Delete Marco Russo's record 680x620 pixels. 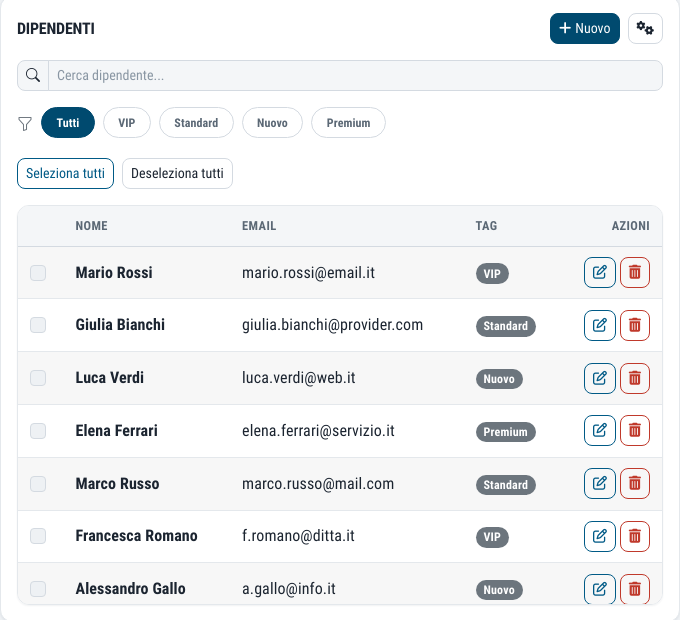[634, 483]
